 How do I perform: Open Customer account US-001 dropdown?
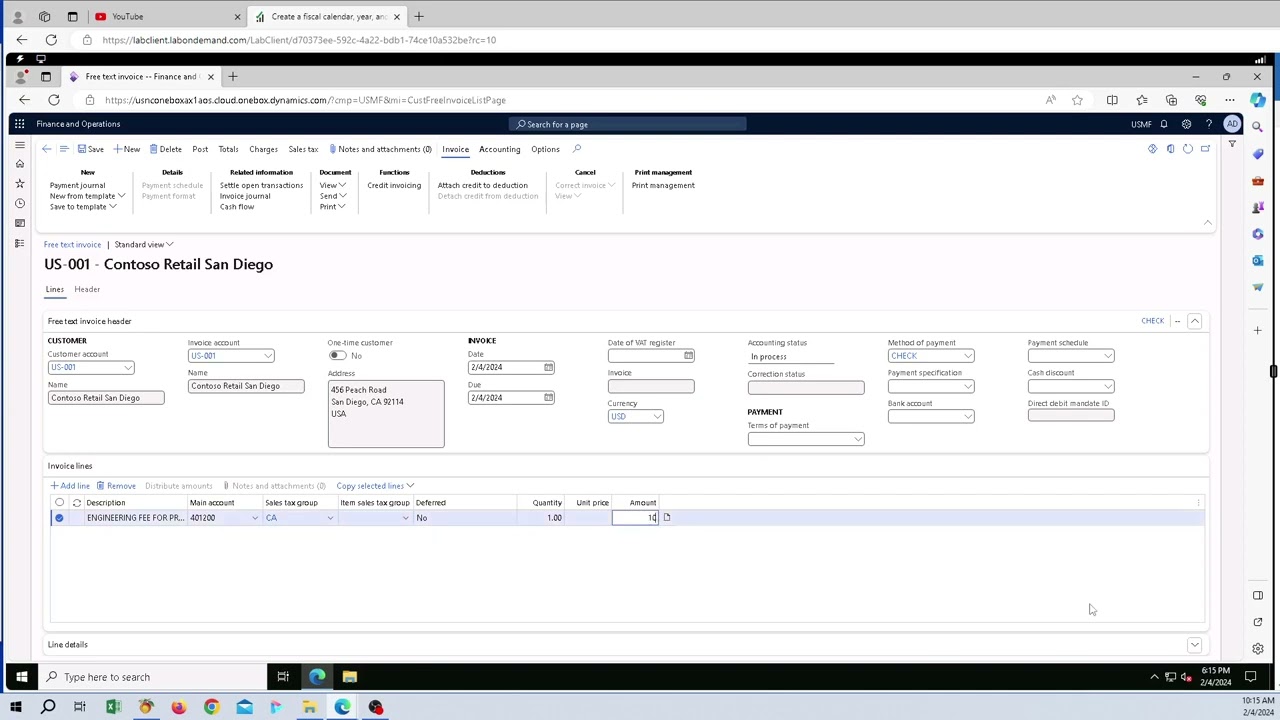pyautogui.click(x=128, y=368)
